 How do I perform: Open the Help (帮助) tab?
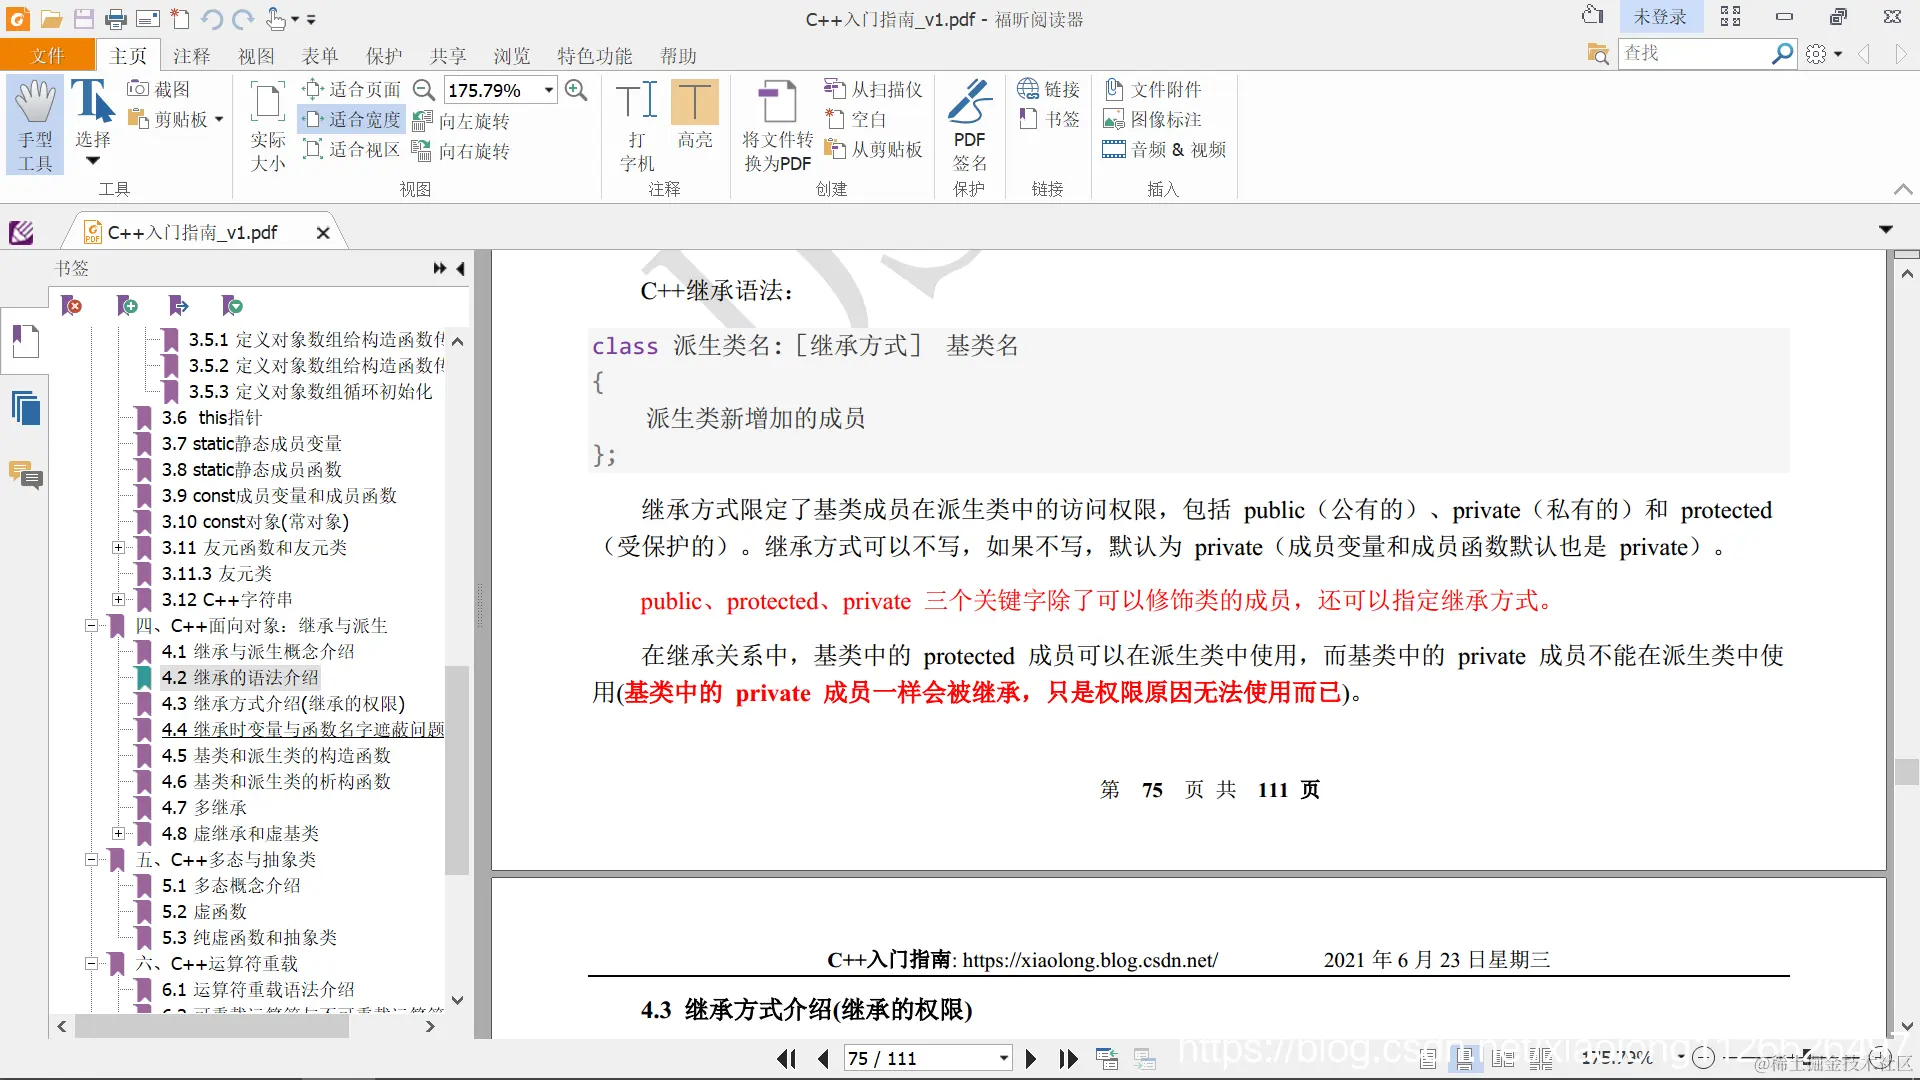pos(678,56)
